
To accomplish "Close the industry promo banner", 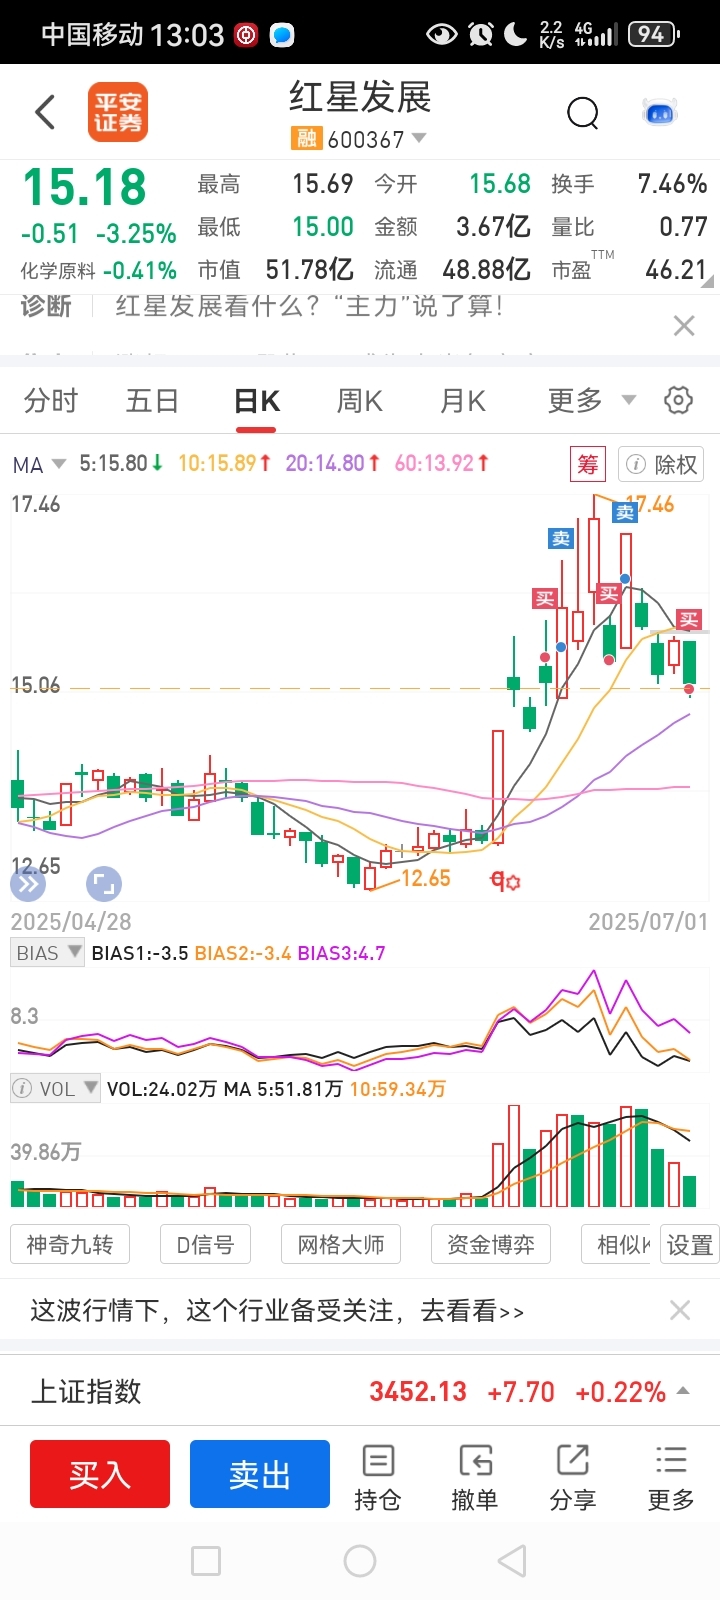I will (680, 1310).
